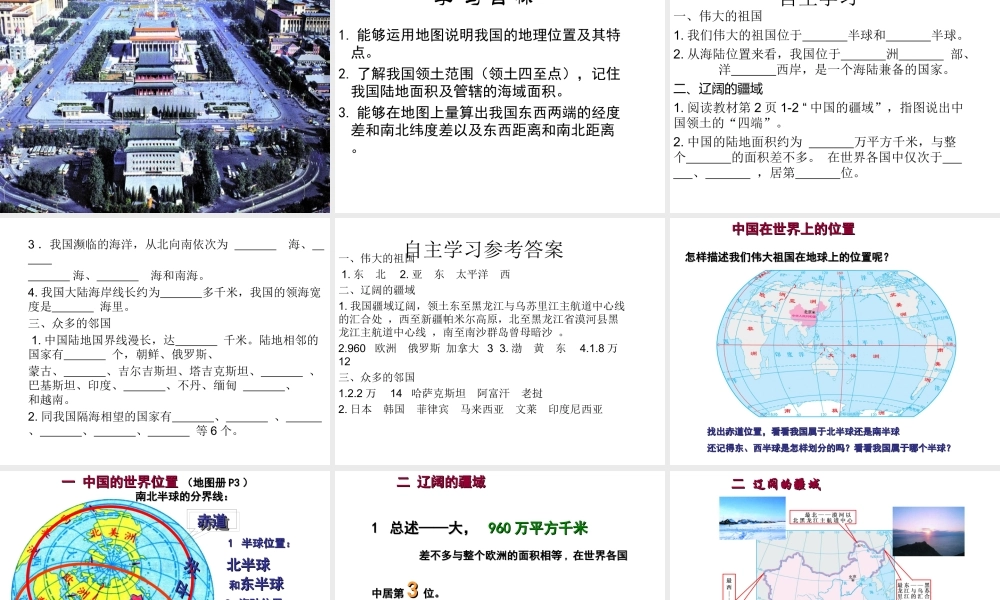Image resolution: width=1000 pixels, height=600 pixels.
Task: Select the slide beginning 3．我国濒临的海洋
Action: 165,341
